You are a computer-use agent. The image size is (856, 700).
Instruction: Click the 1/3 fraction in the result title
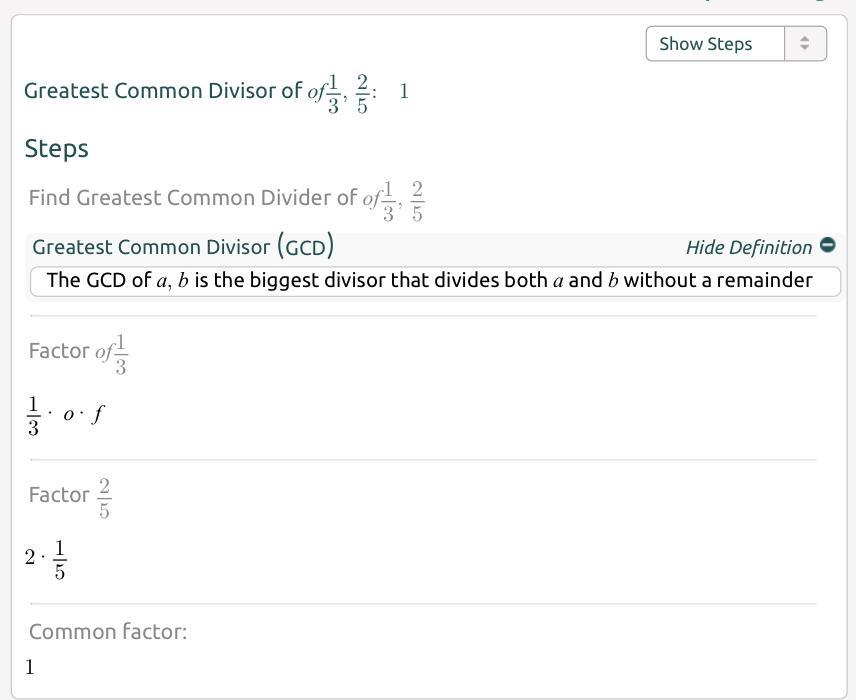coord(333,93)
